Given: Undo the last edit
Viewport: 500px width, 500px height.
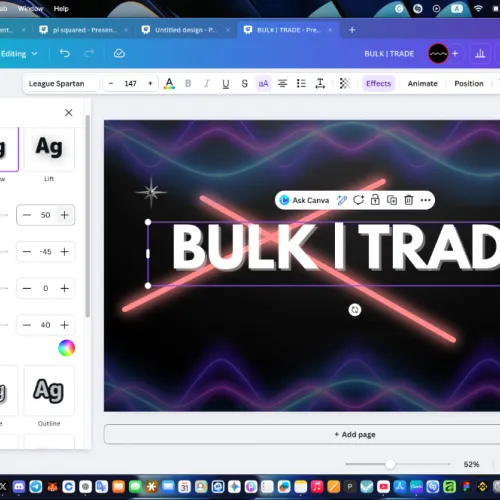Looking at the screenshot, I should click(x=65, y=53).
